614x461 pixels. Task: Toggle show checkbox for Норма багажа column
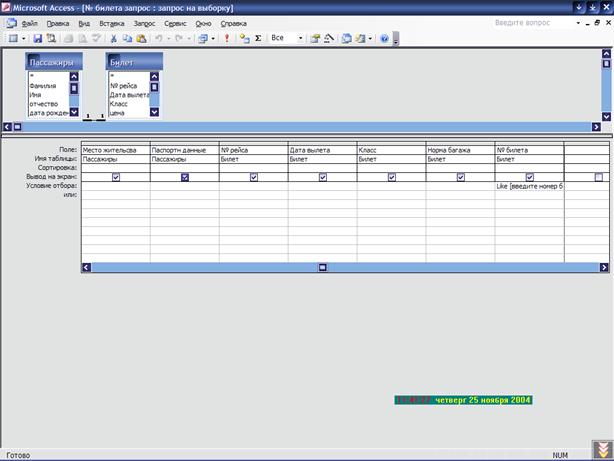(x=461, y=177)
